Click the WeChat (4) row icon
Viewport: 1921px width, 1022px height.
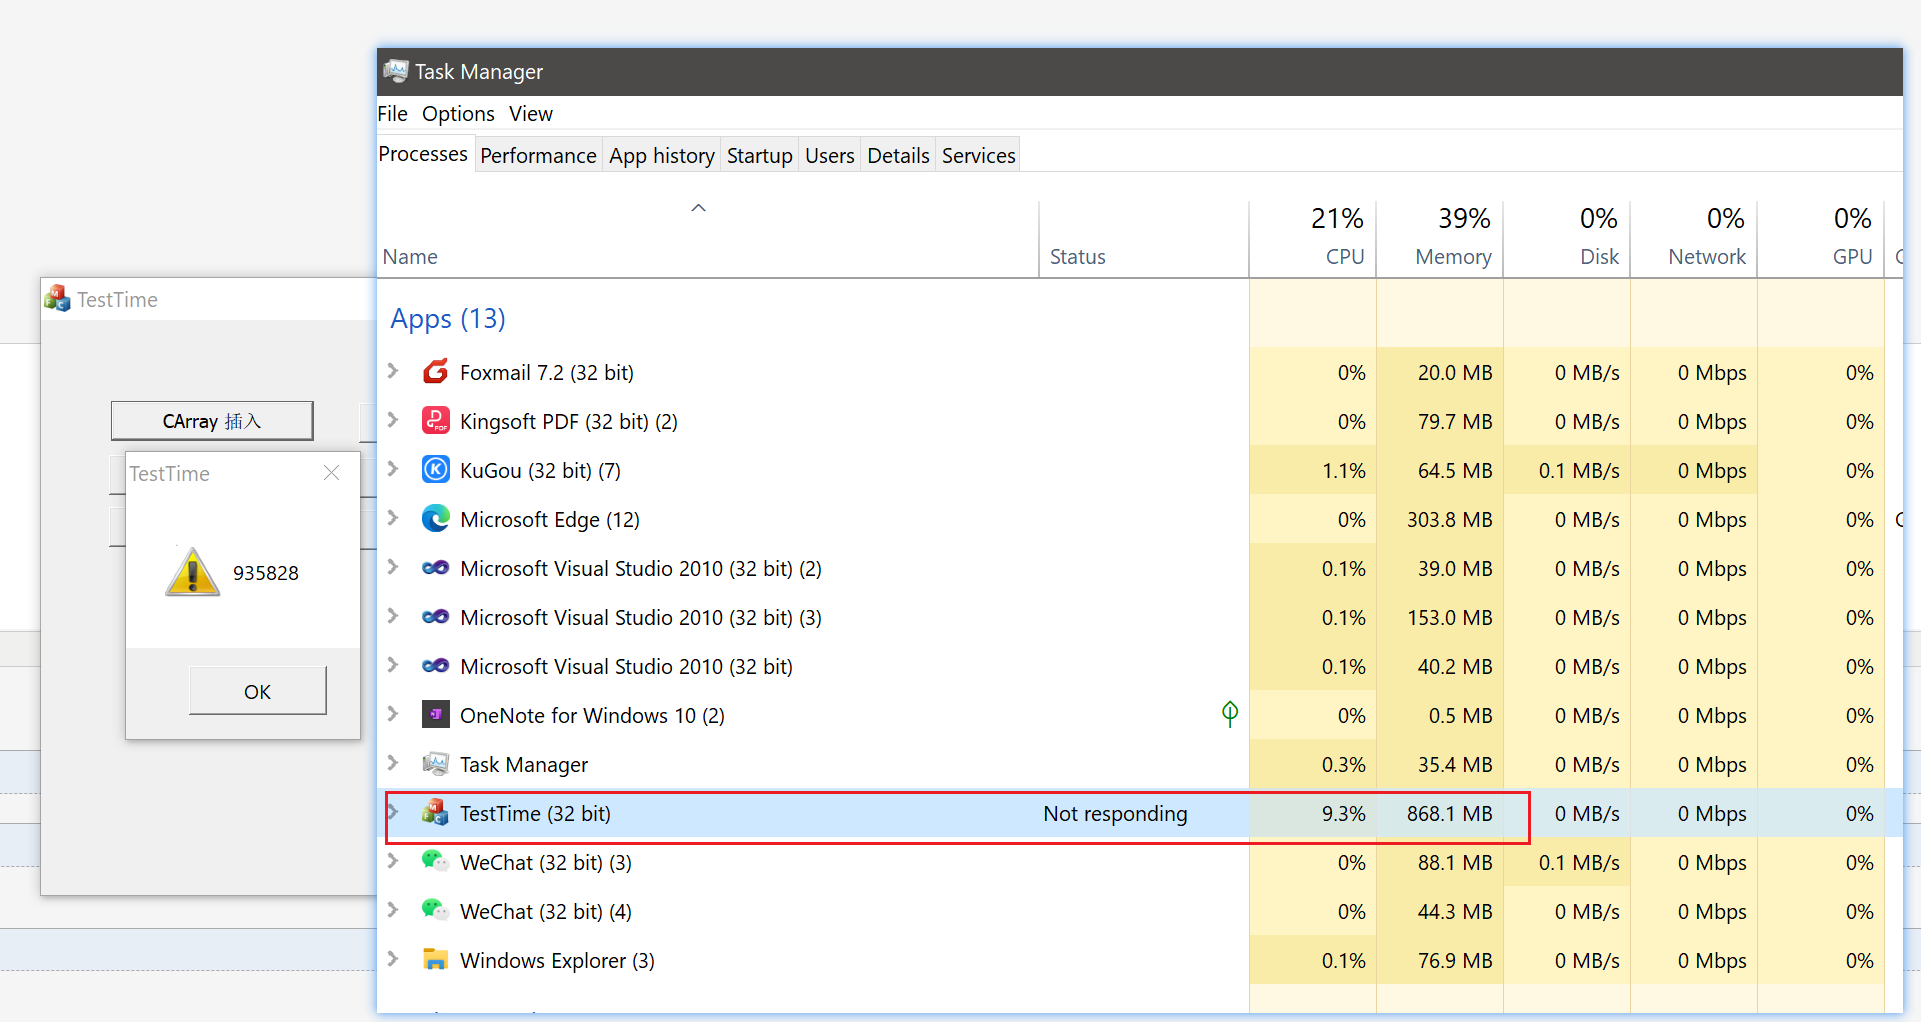point(435,910)
